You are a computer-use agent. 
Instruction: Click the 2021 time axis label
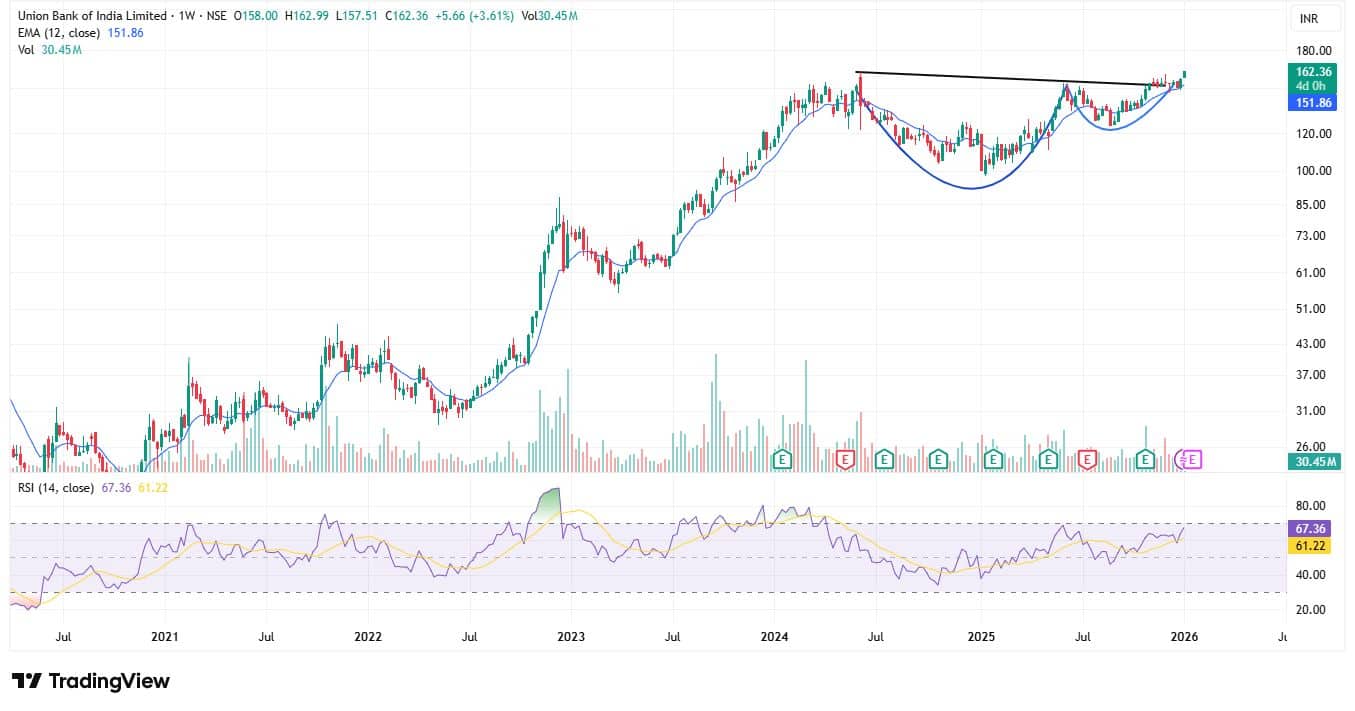point(165,635)
